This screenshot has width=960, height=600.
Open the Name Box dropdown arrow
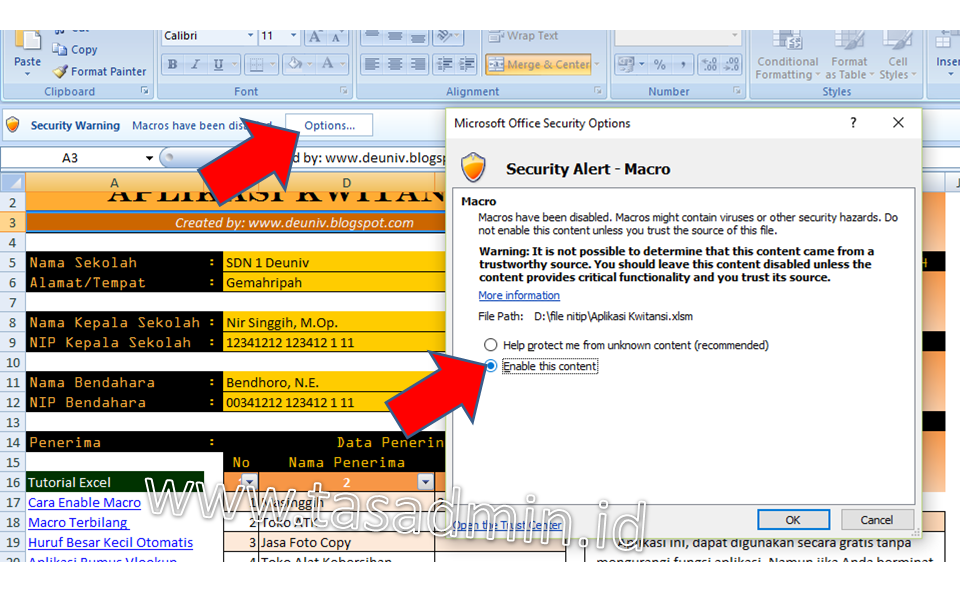[149, 158]
